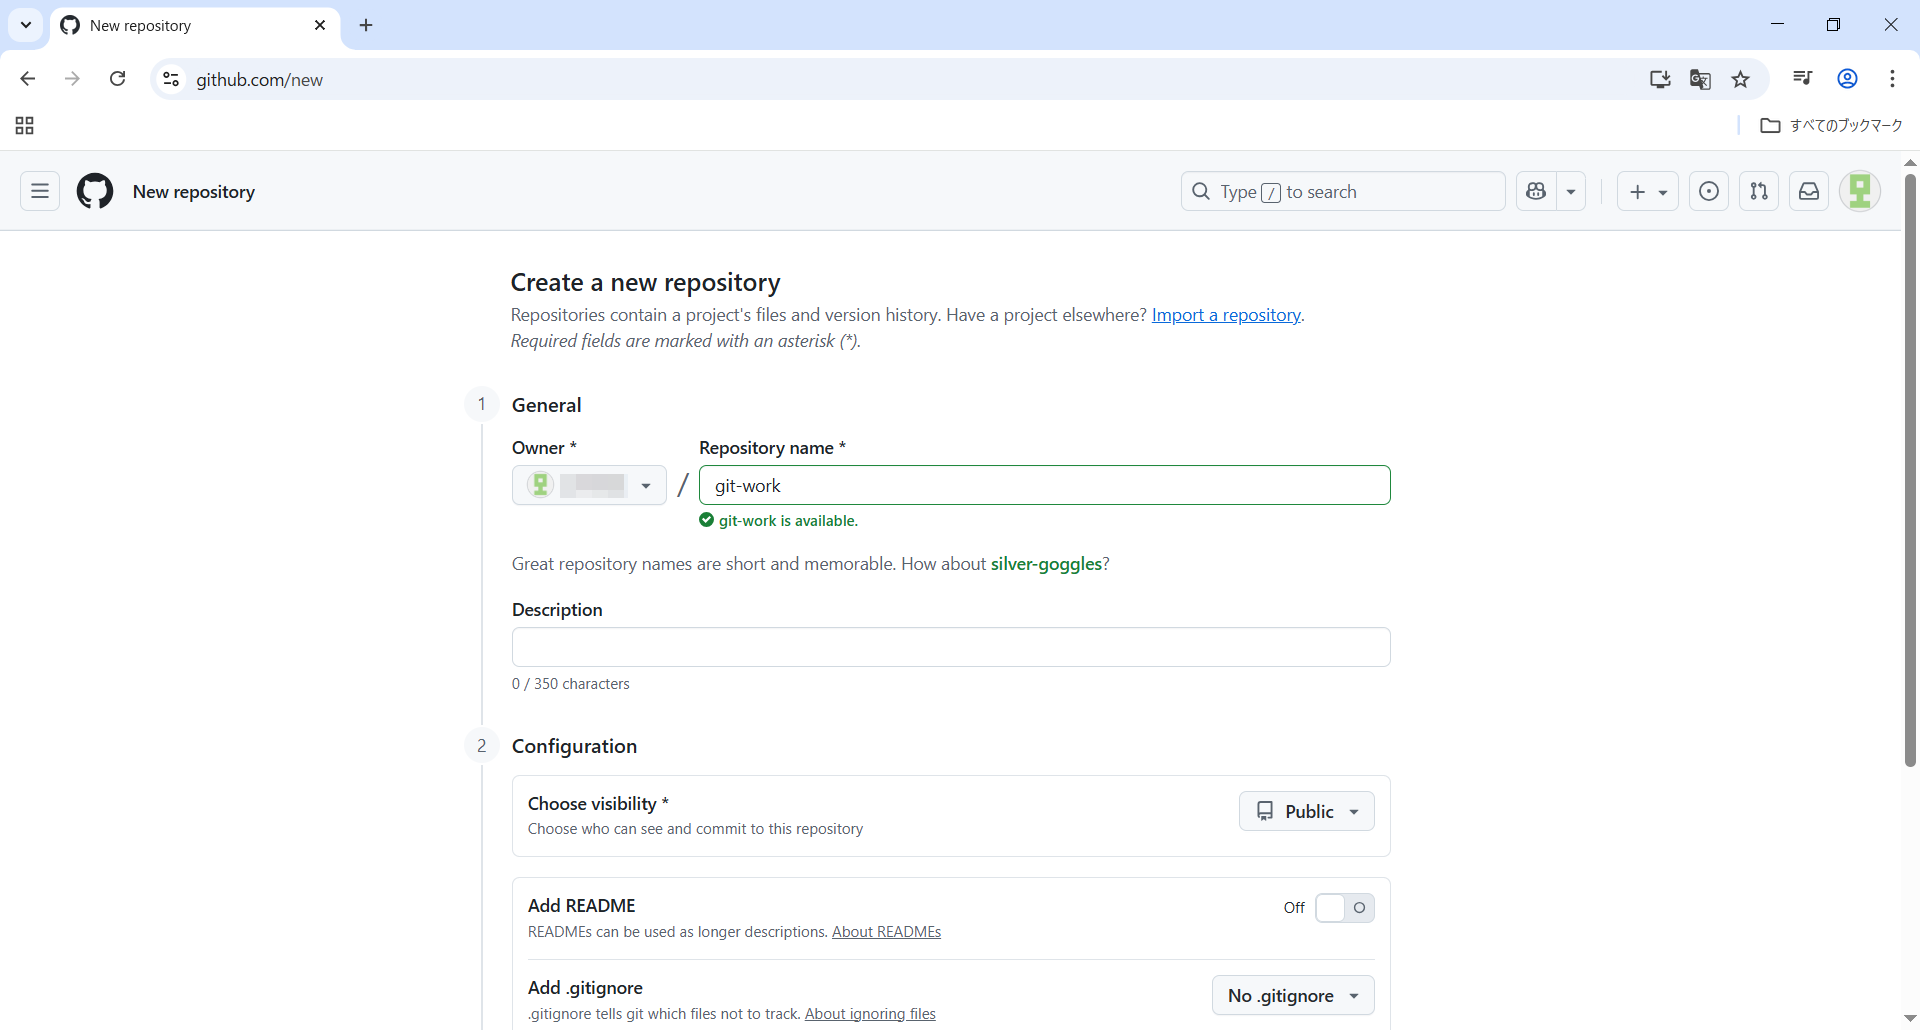Click the About READMEs link
Image resolution: width=1920 pixels, height=1030 pixels.
point(886,932)
